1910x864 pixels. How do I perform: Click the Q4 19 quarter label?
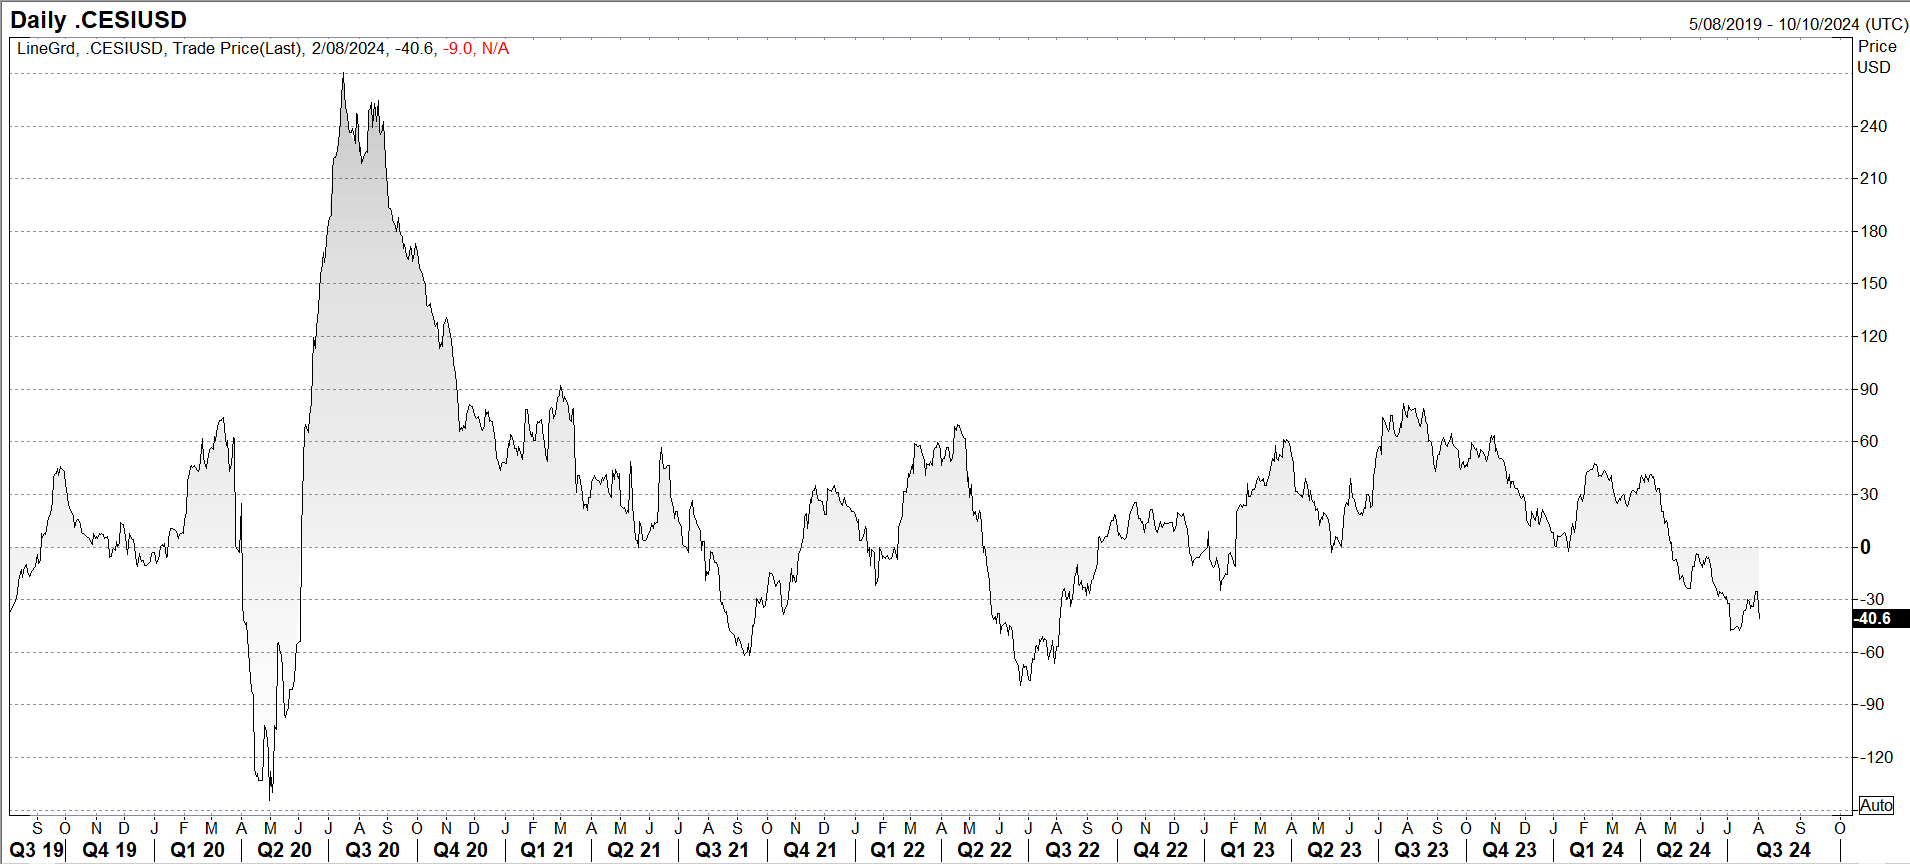coord(110,850)
